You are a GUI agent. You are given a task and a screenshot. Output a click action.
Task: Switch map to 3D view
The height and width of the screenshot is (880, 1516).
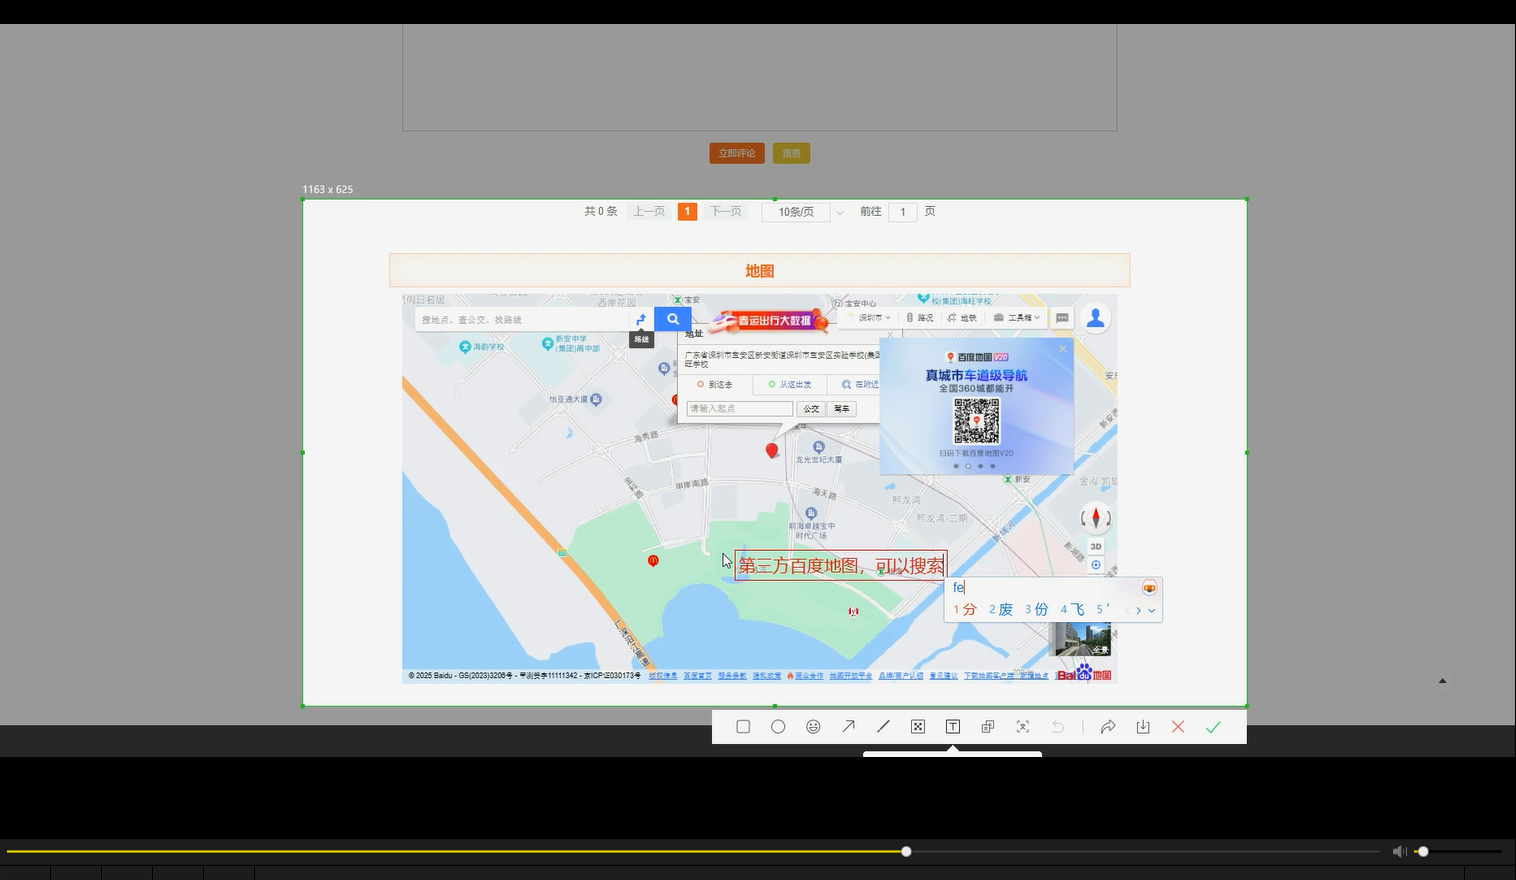pos(1096,546)
